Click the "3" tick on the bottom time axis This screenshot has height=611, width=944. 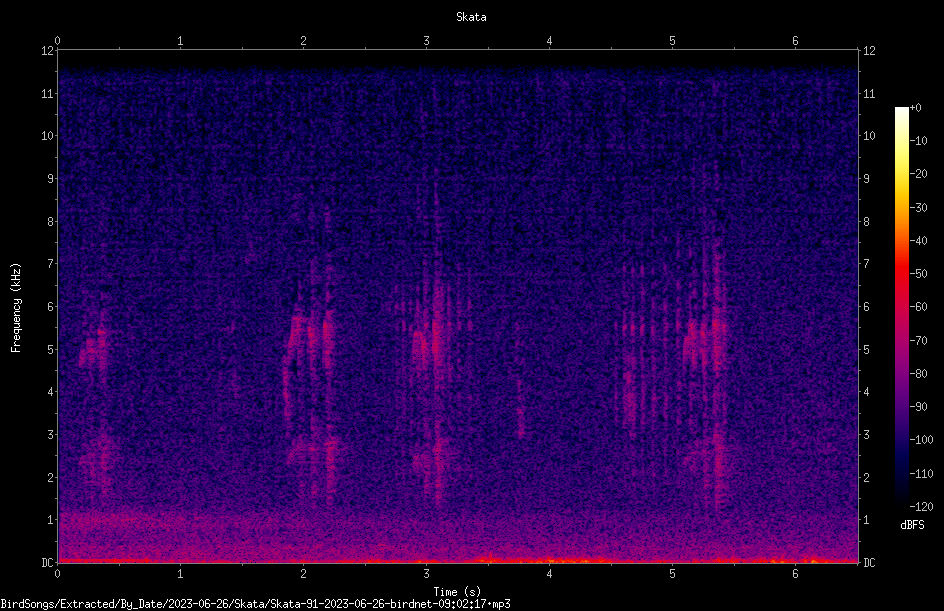coord(426,574)
